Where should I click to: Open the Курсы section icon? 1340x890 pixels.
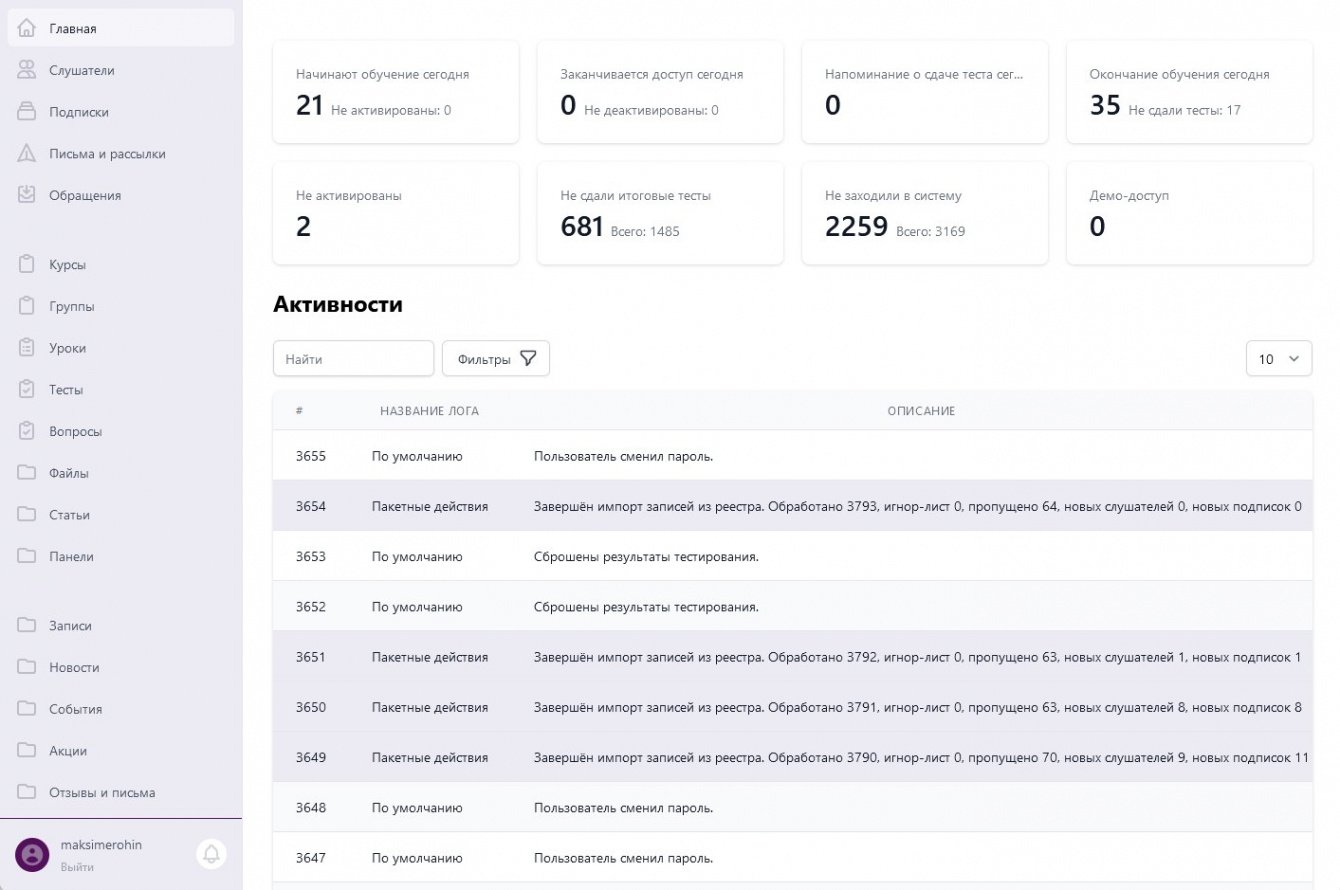click(28, 264)
